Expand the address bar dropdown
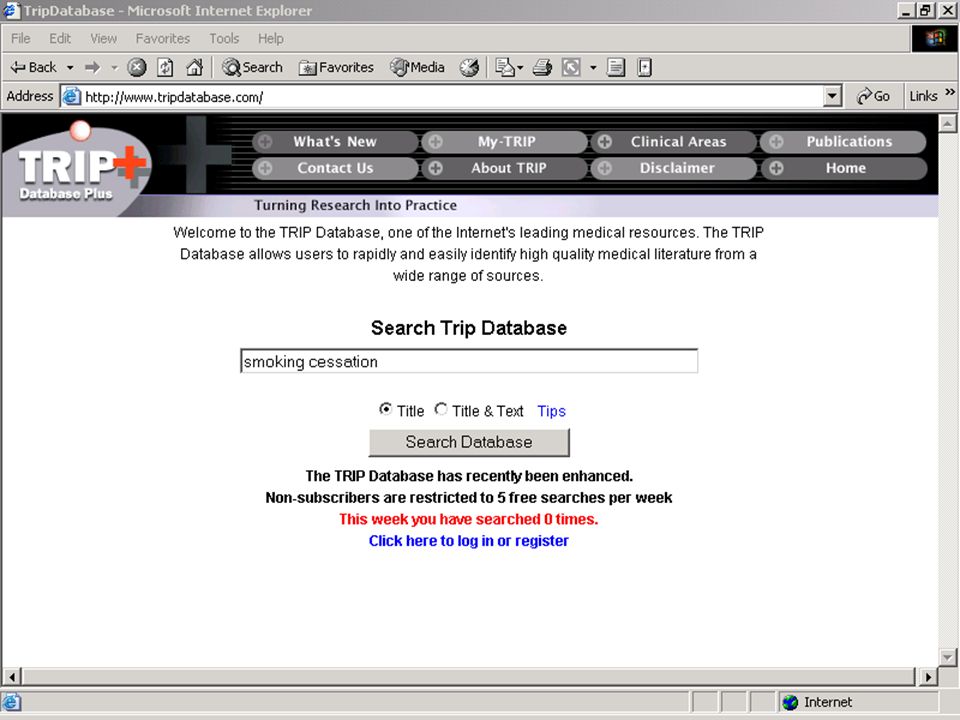The height and width of the screenshot is (720, 960). tap(832, 97)
